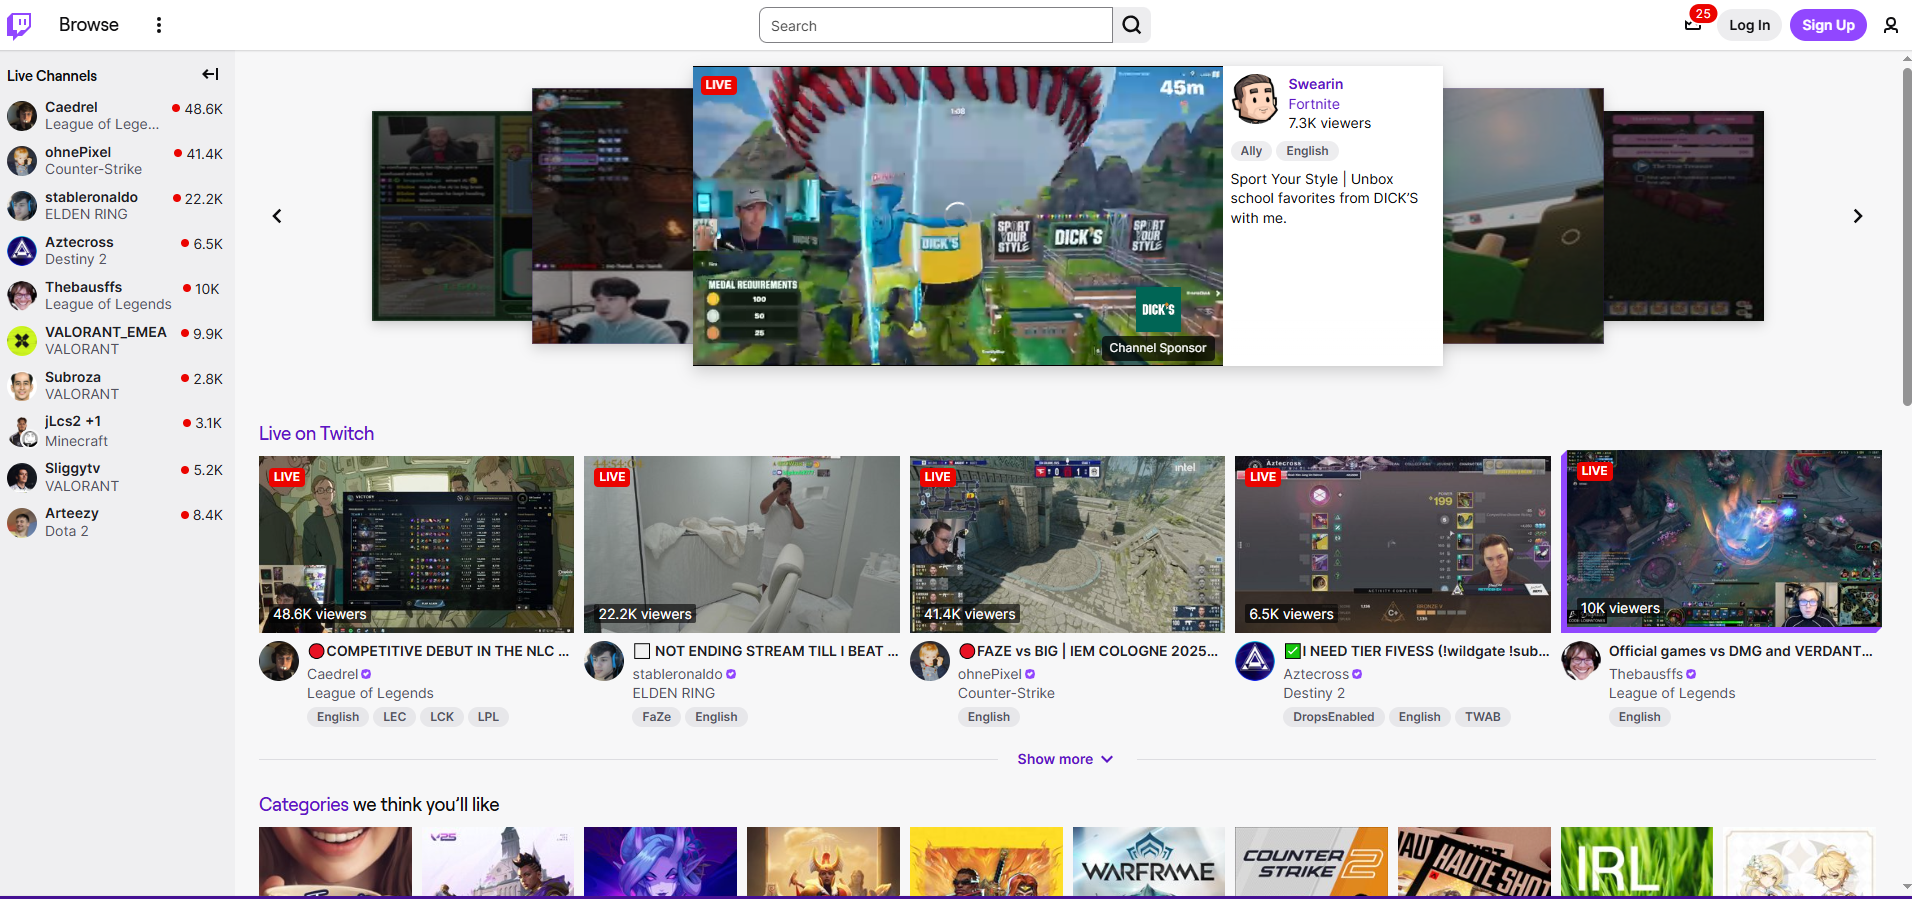Screen dimensions: 1912x899
Task: Filter by the LEC tag
Action: coord(395,717)
